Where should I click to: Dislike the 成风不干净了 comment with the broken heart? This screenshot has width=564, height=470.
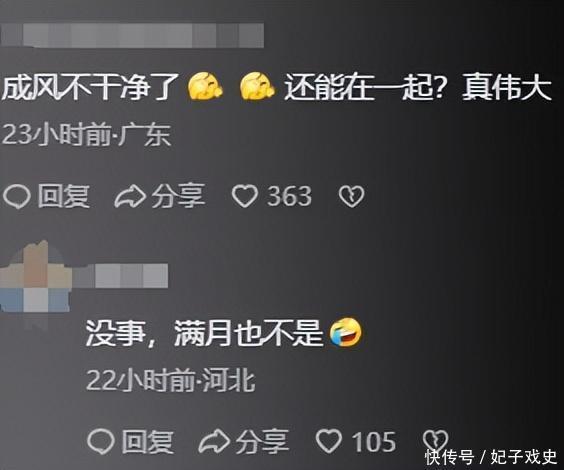point(351,196)
